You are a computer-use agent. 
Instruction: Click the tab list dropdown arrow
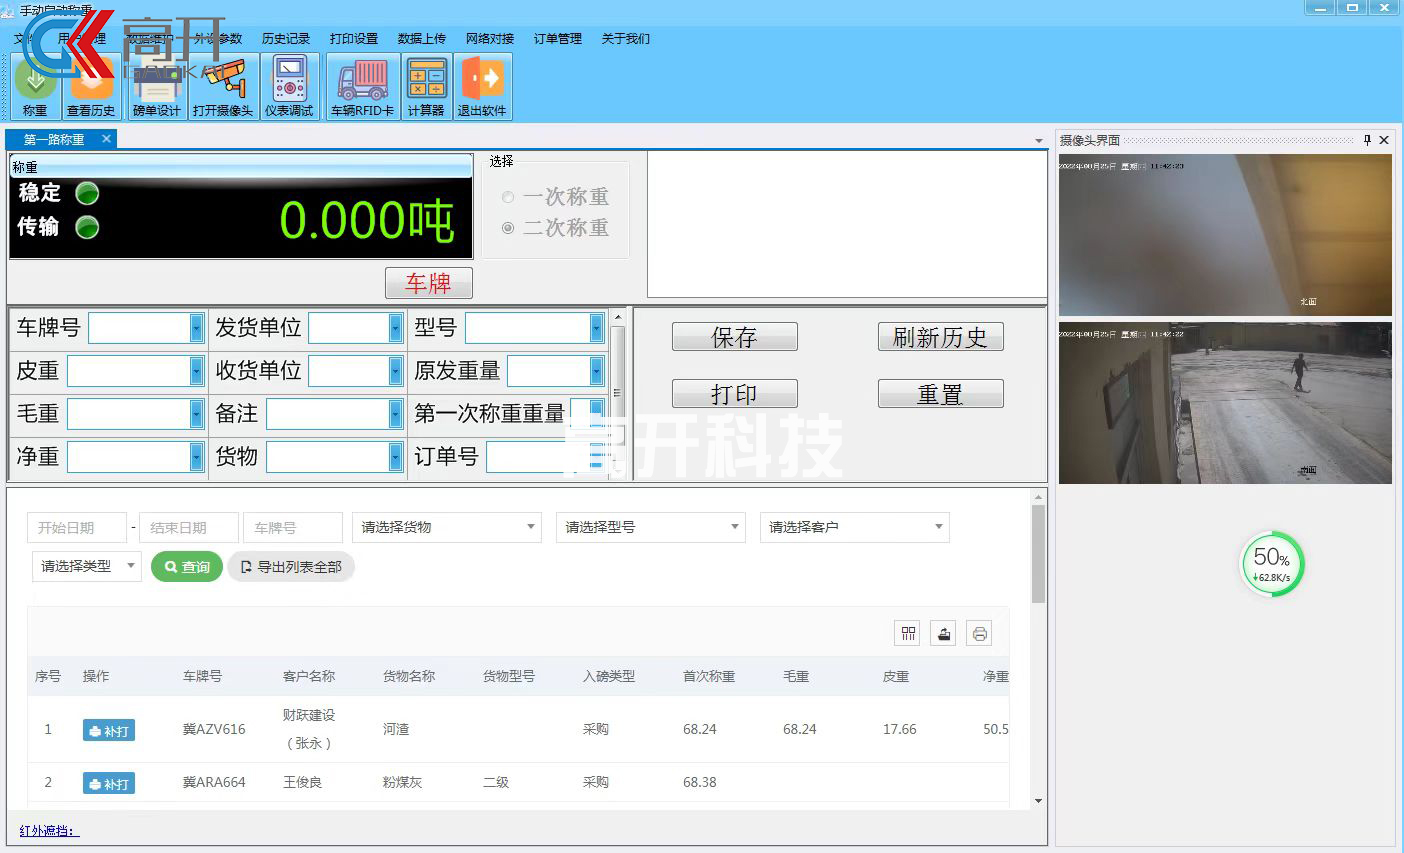pyautogui.click(x=1039, y=141)
